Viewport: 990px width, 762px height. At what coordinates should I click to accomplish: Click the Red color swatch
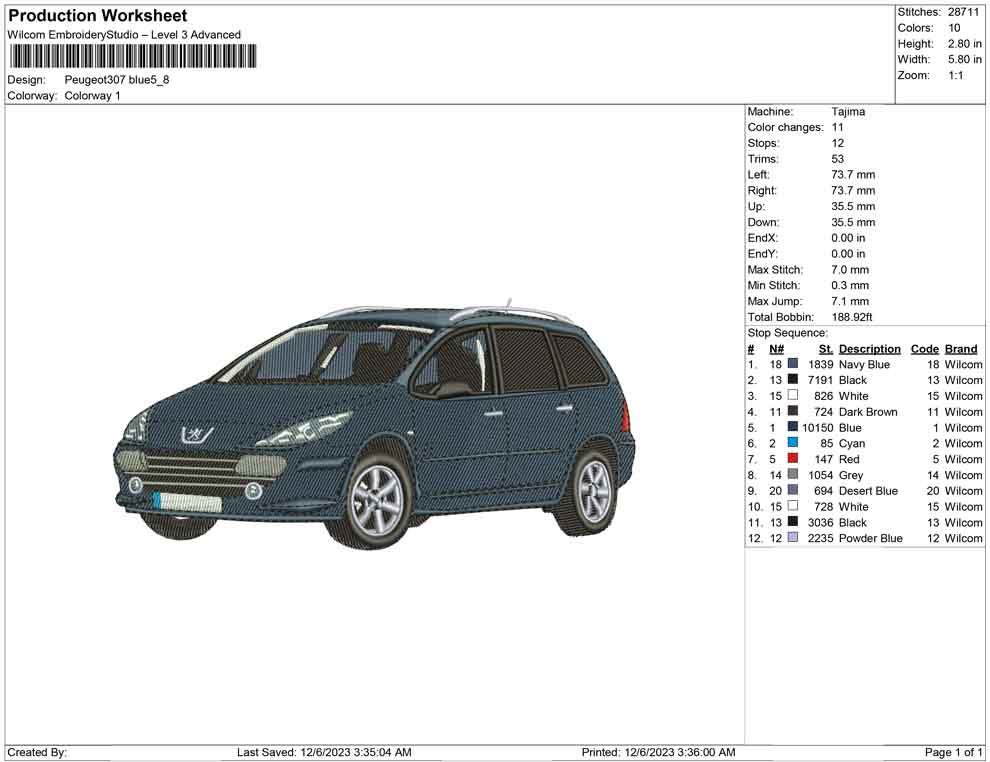792,458
